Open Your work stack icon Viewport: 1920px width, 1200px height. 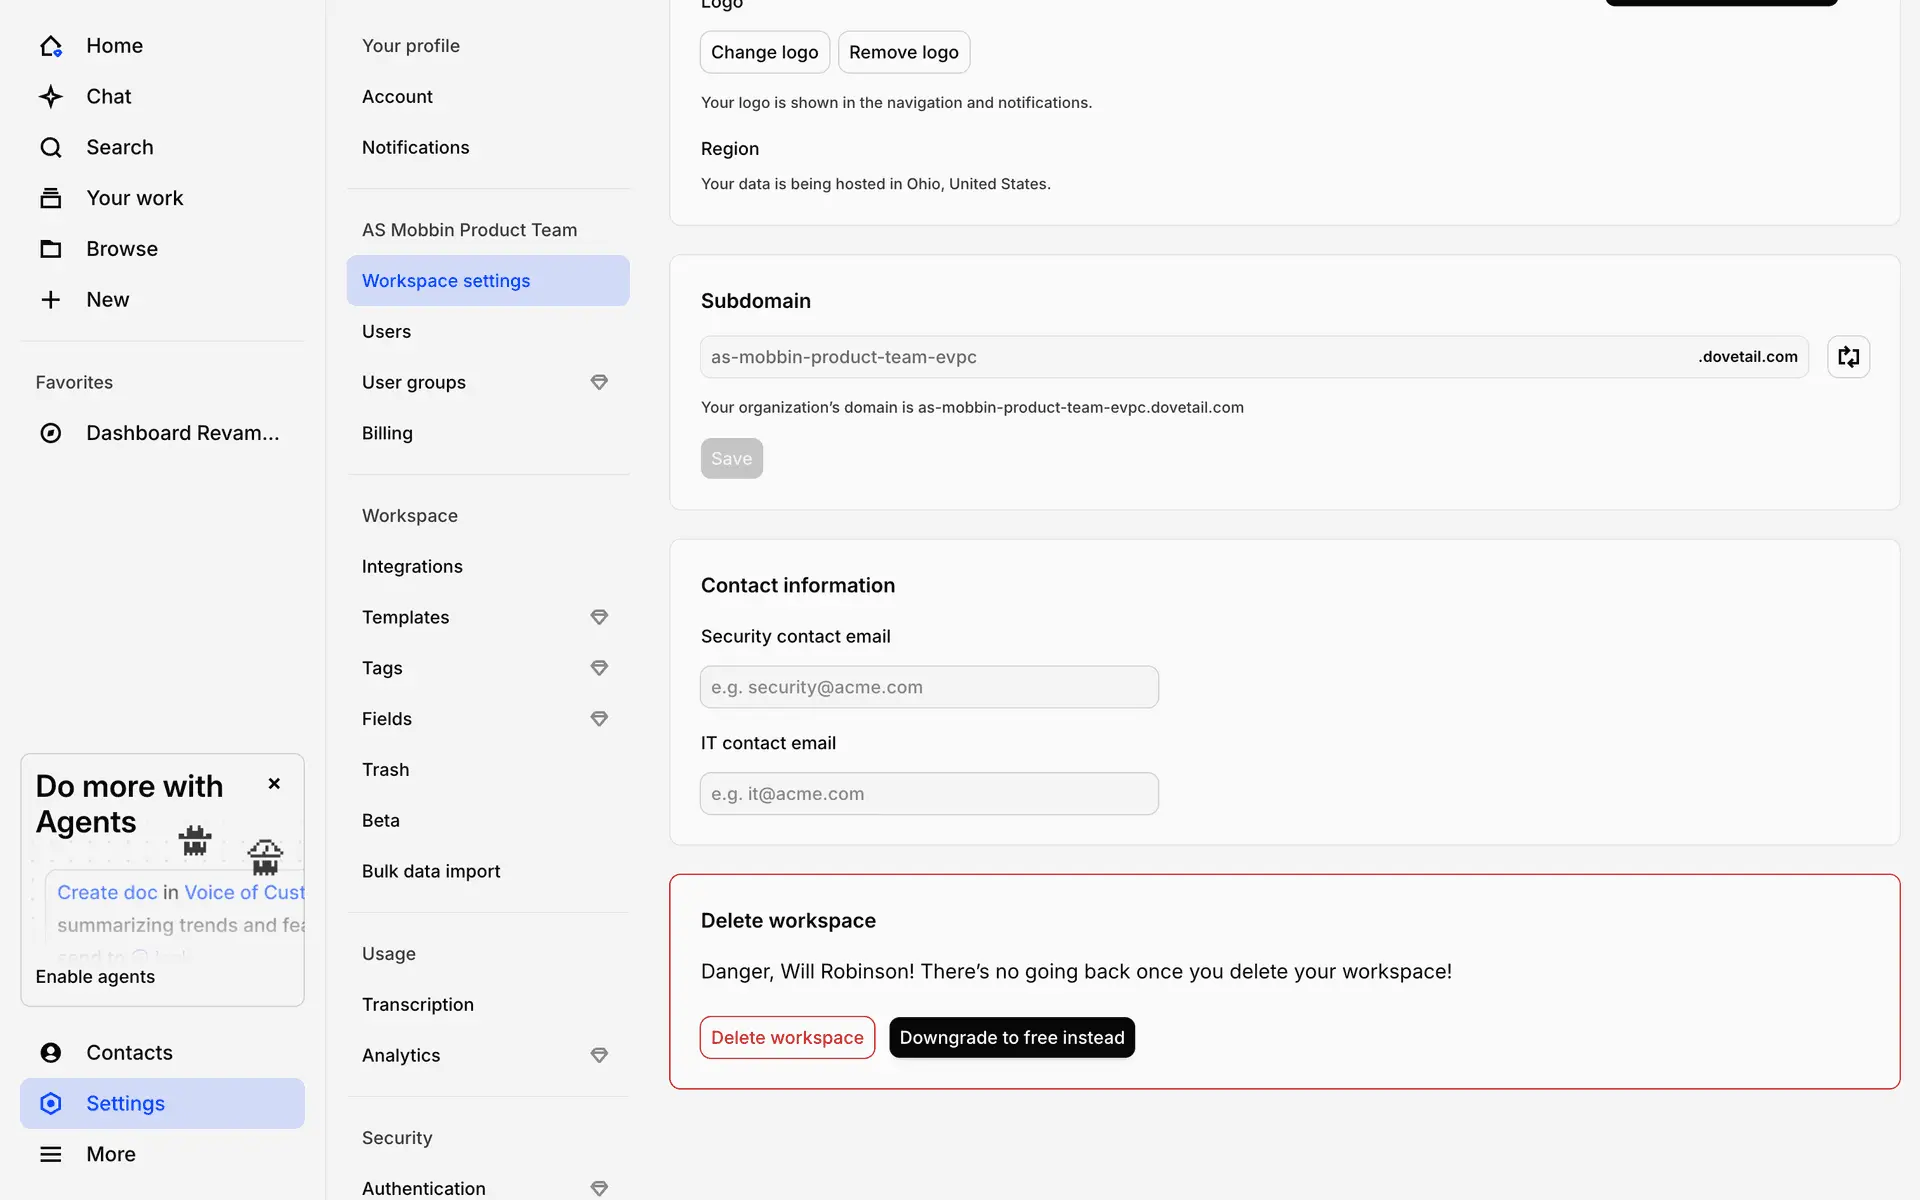pyautogui.click(x=51, y=198)
